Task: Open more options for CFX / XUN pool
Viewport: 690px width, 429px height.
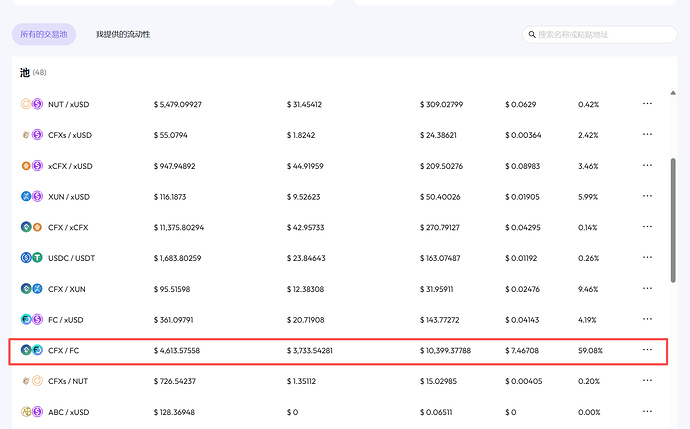Action: click(x=647, y=289)
